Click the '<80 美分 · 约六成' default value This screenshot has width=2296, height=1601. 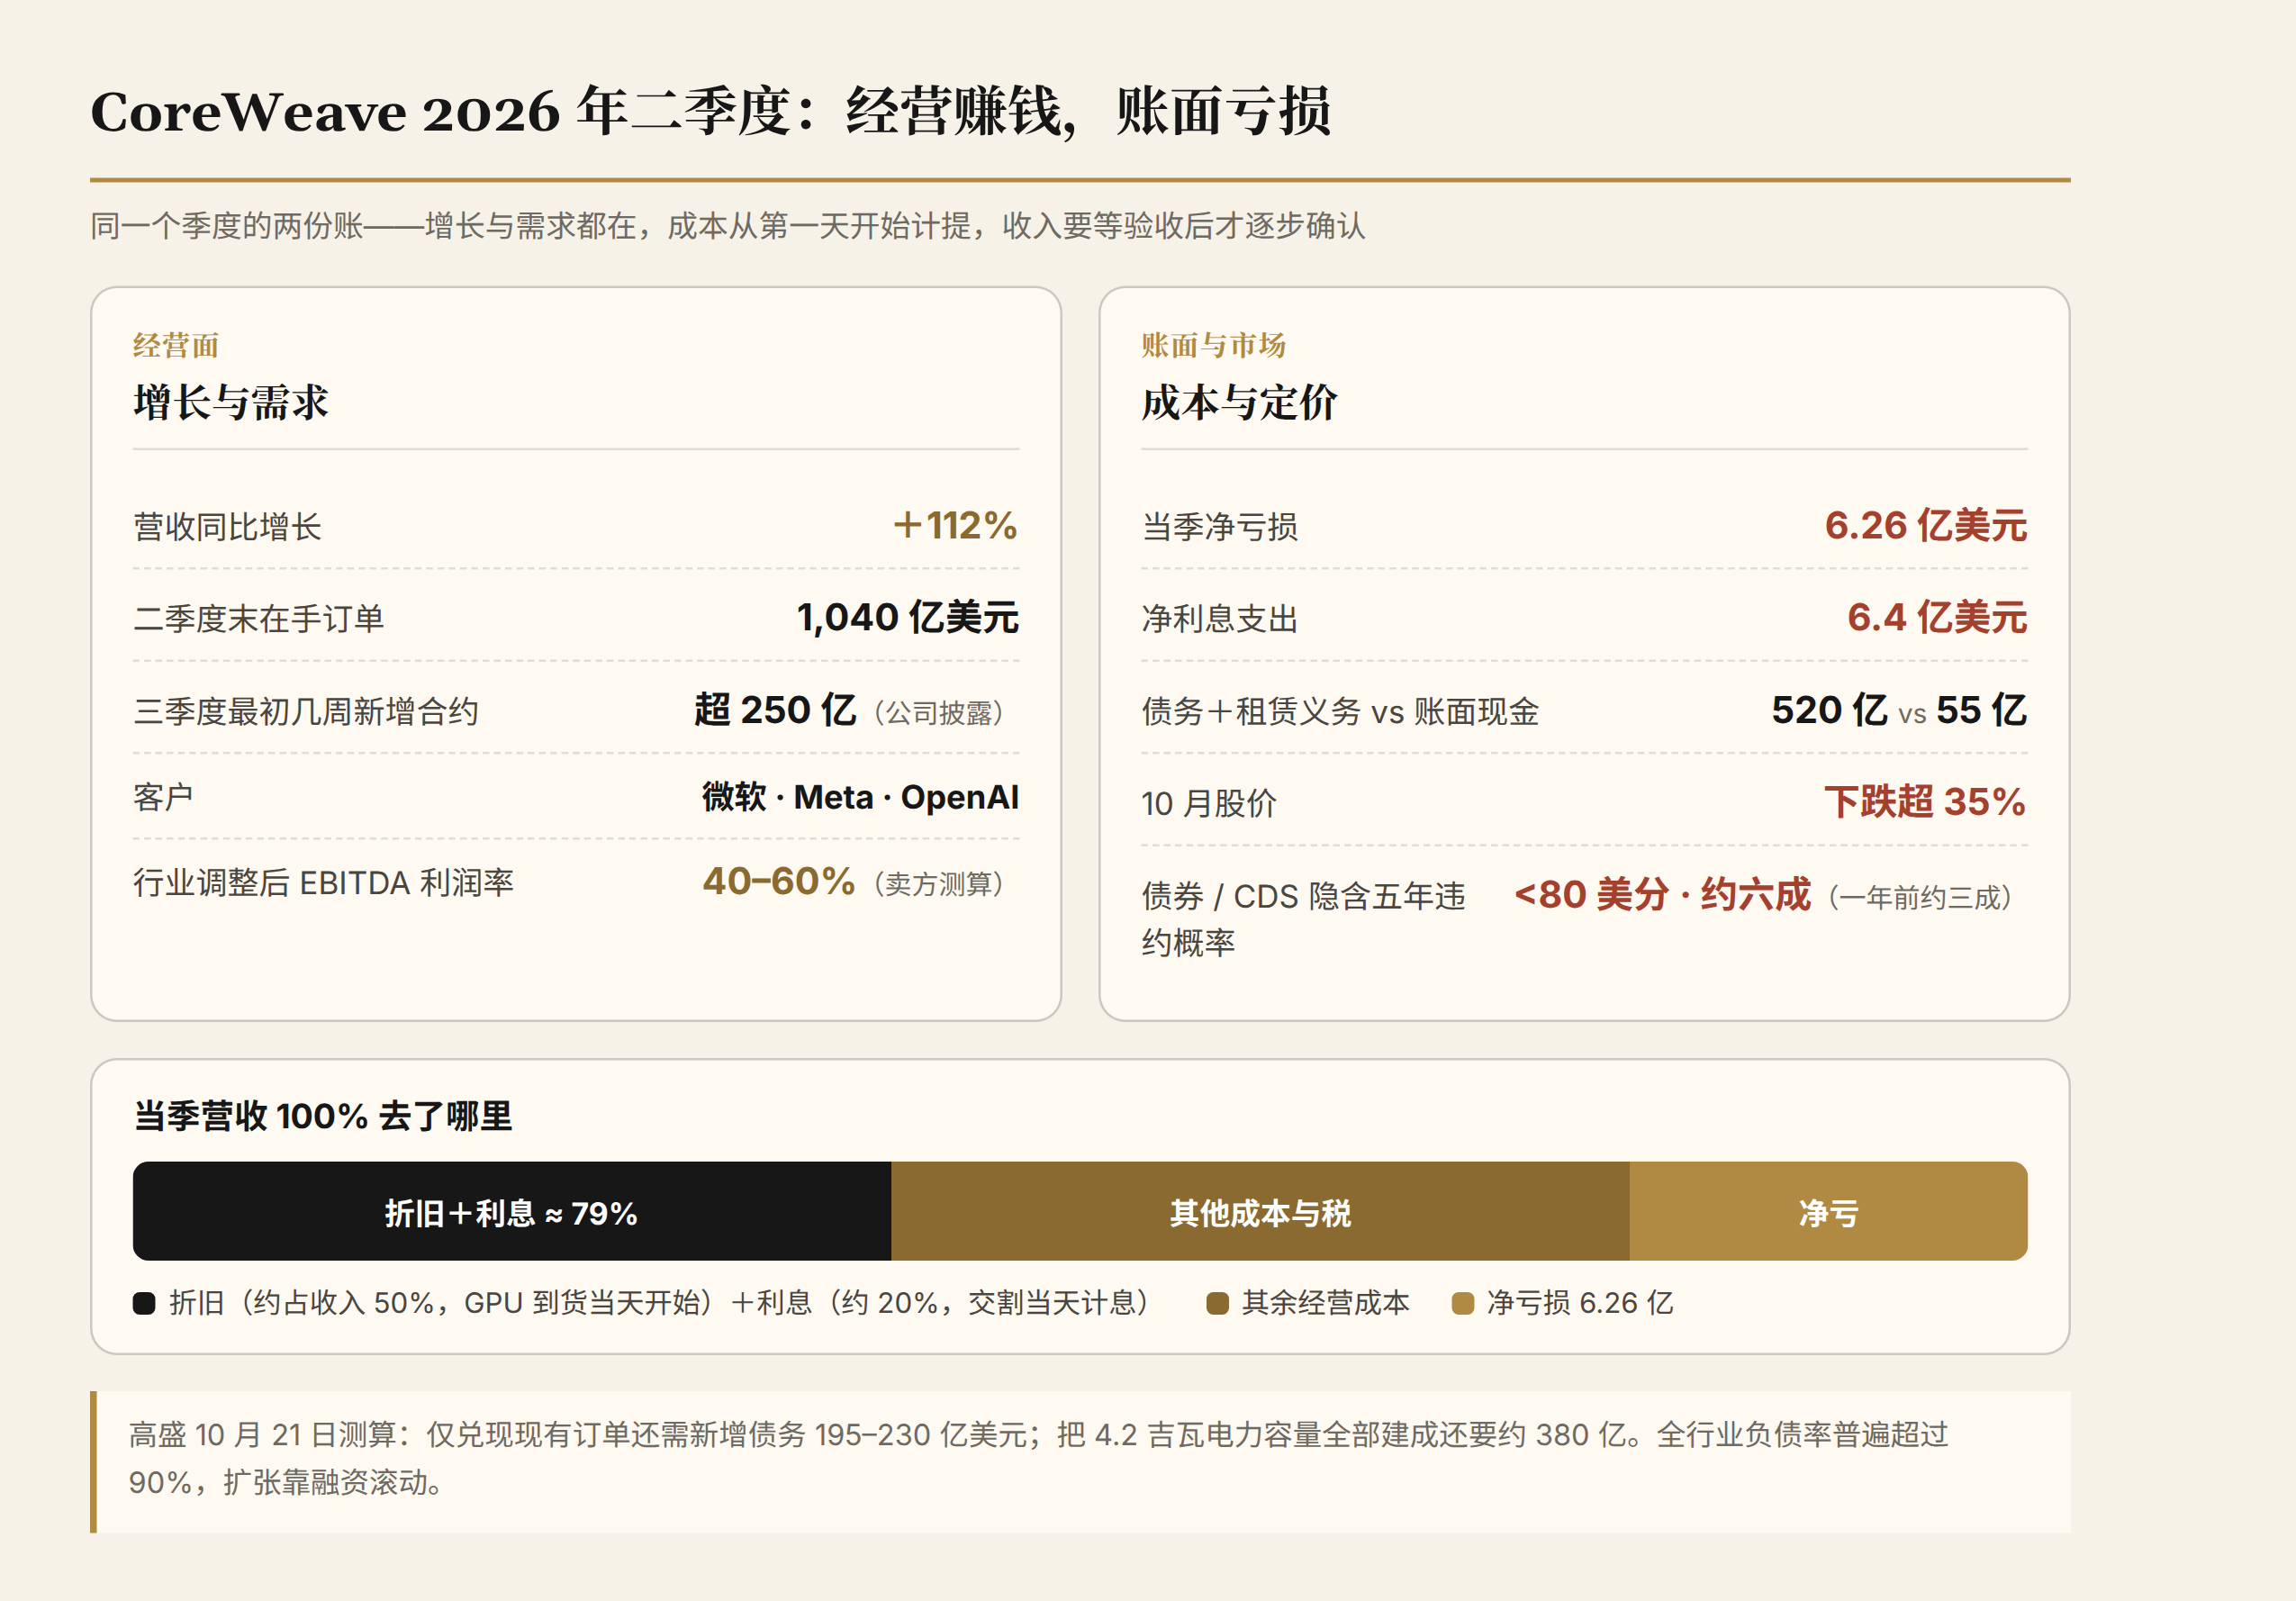(1662, 895)
